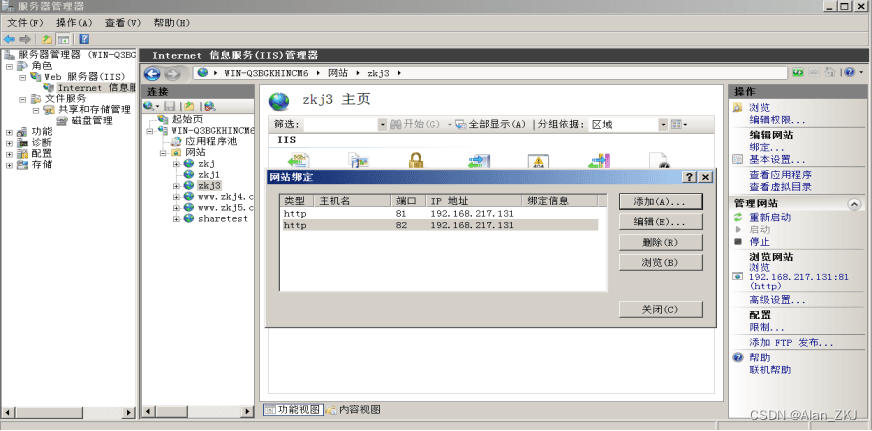Click the blue help question mark toolbar icon
872x431 pixels.
click(84, 39)
